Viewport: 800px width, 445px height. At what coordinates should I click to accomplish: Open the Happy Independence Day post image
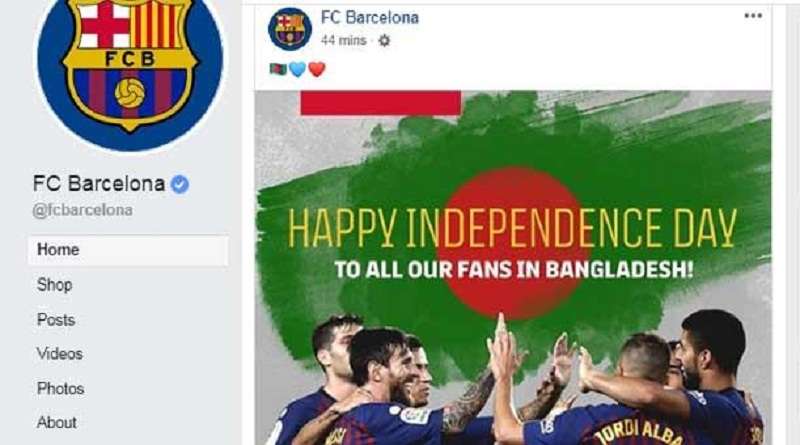tap(513, 268)
